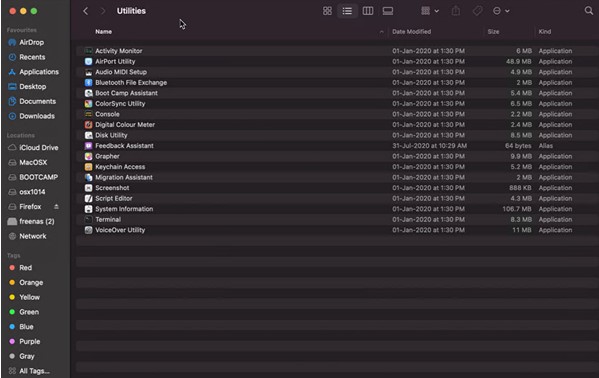Go forward with the right chevron
Image resolution: width=599 pixels, height=378 pixels.
click(102, 11)
